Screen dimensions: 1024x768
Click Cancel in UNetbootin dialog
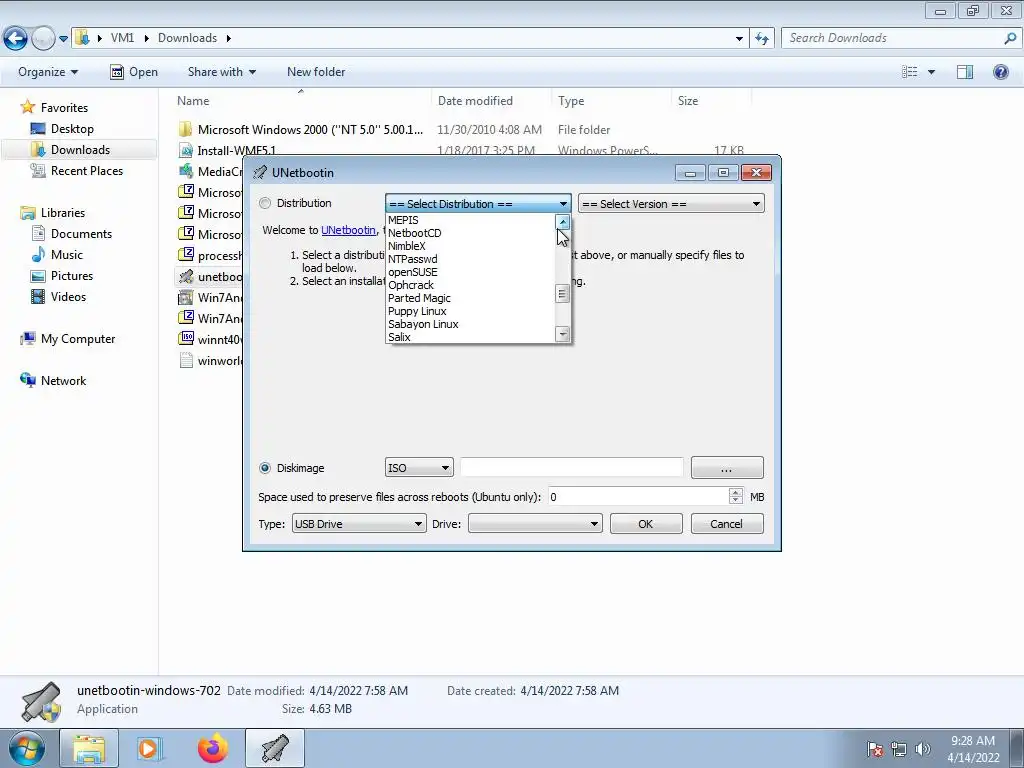click(727, 524)
